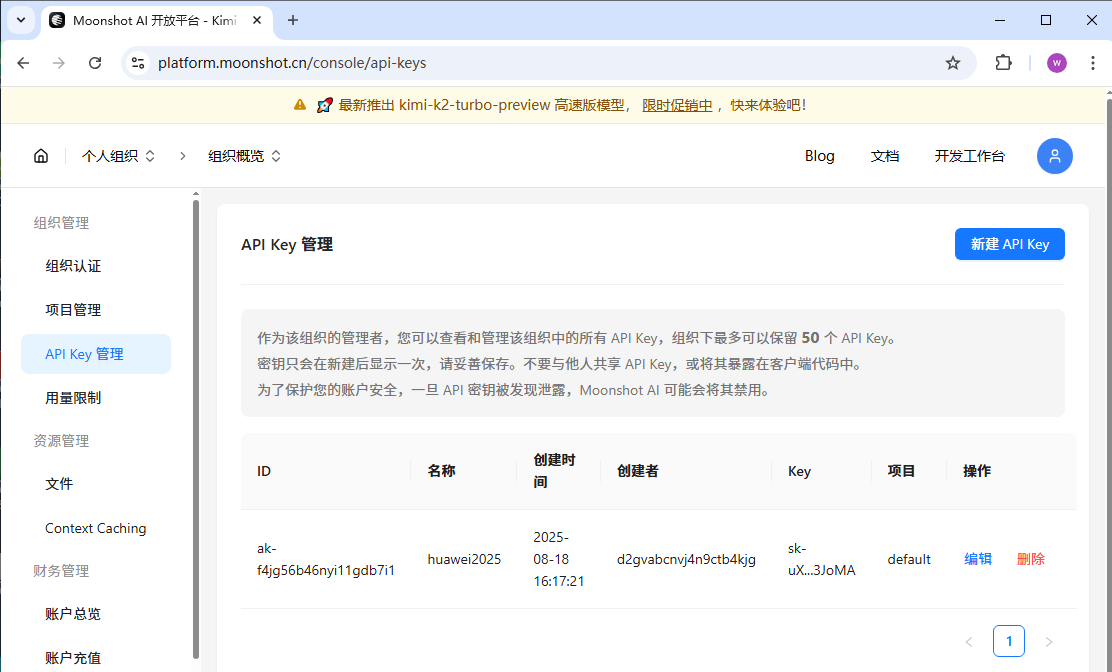The image size is (1112, 672).
Task: Click the previous page pagination arrow
Action: (x=969, y=642)
